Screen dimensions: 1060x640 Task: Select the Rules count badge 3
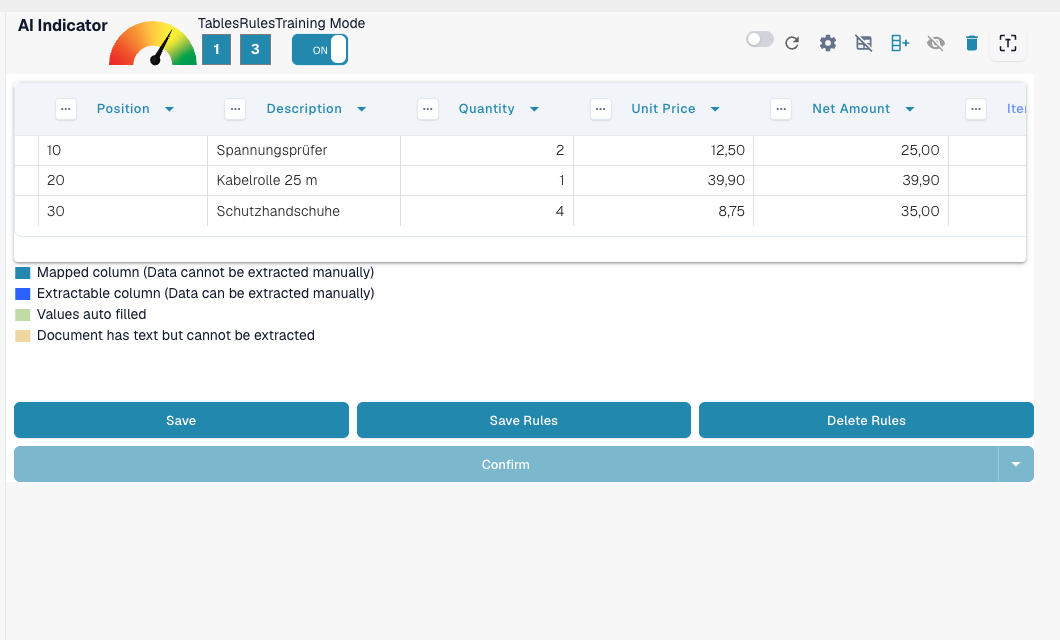click(x=256, y=49)
